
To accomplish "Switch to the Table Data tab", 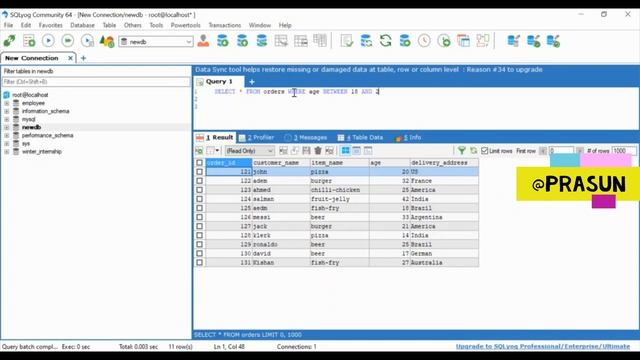I will [360, 138].
